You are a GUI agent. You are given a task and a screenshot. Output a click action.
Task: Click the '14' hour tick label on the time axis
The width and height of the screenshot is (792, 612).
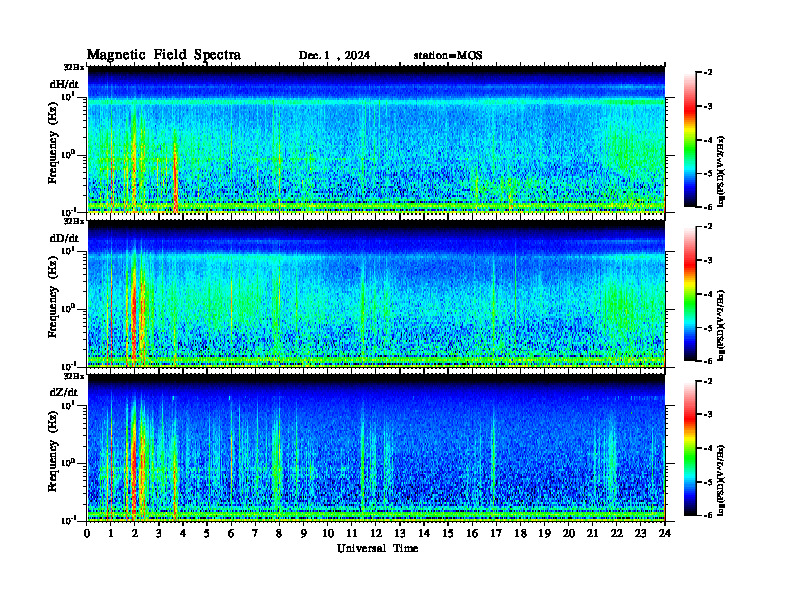coord(424,534)
